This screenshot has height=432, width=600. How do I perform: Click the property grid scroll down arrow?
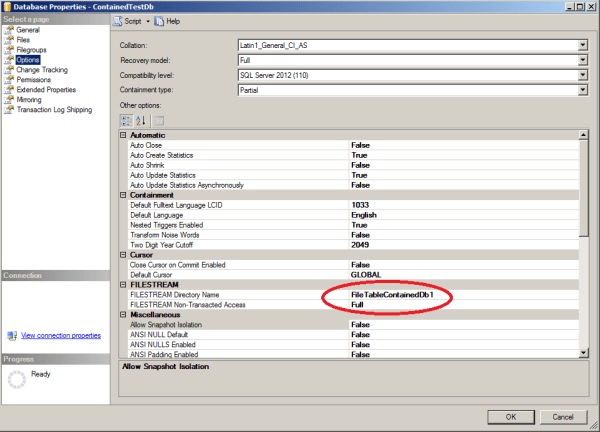(x=583, y=353)
